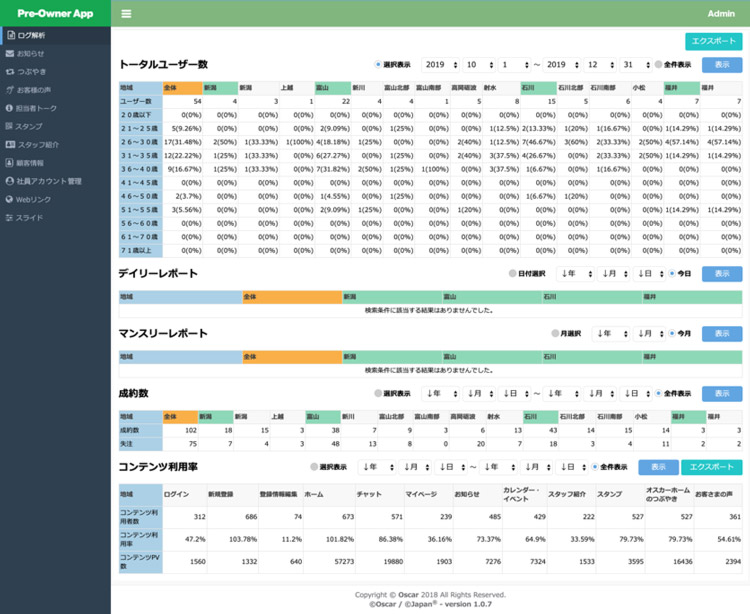Click 表示 button for 成約数
Viewport: 750px width, 614px height.
click(x=722, y=394)
